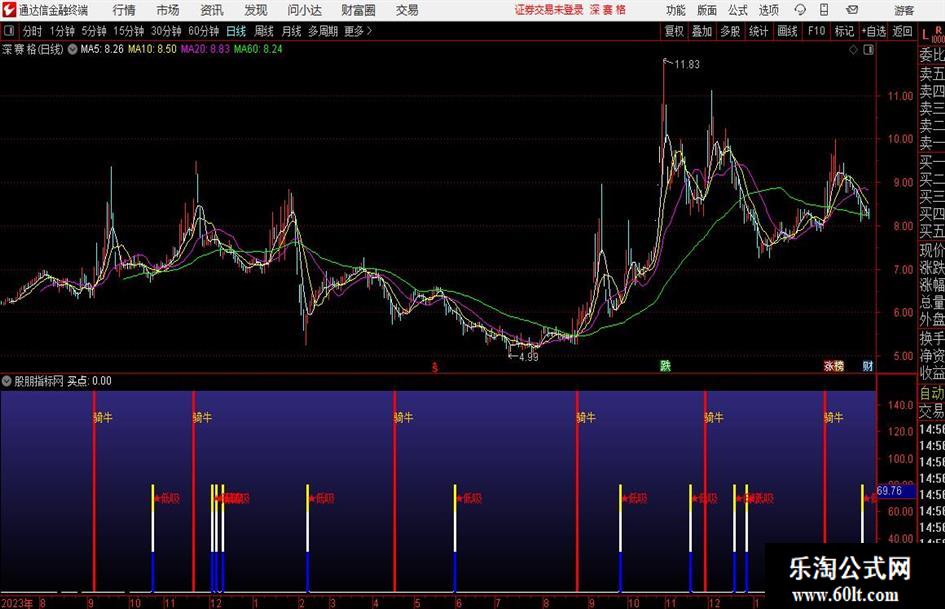Open the 交易 menu

tap(407, 10)
